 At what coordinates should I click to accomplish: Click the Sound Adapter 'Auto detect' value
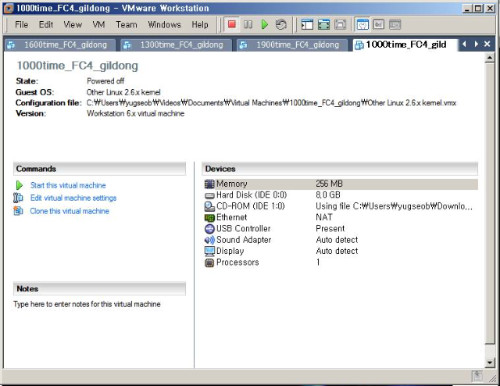337,240
